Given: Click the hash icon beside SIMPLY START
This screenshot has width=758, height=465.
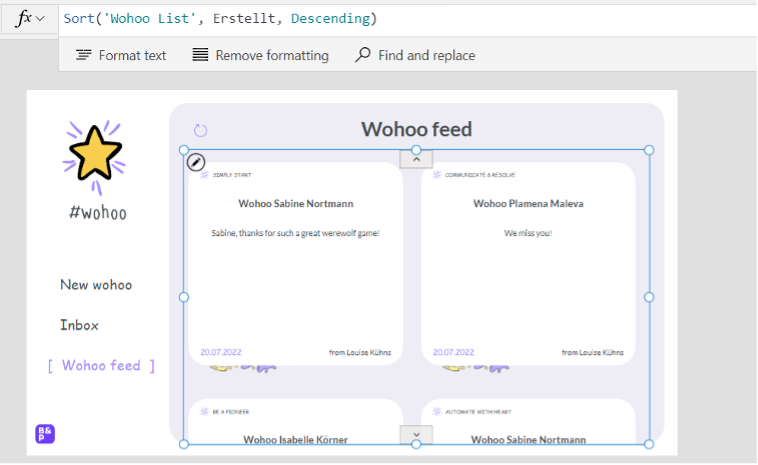Looking at the screenshot, I should pos(204,174).
